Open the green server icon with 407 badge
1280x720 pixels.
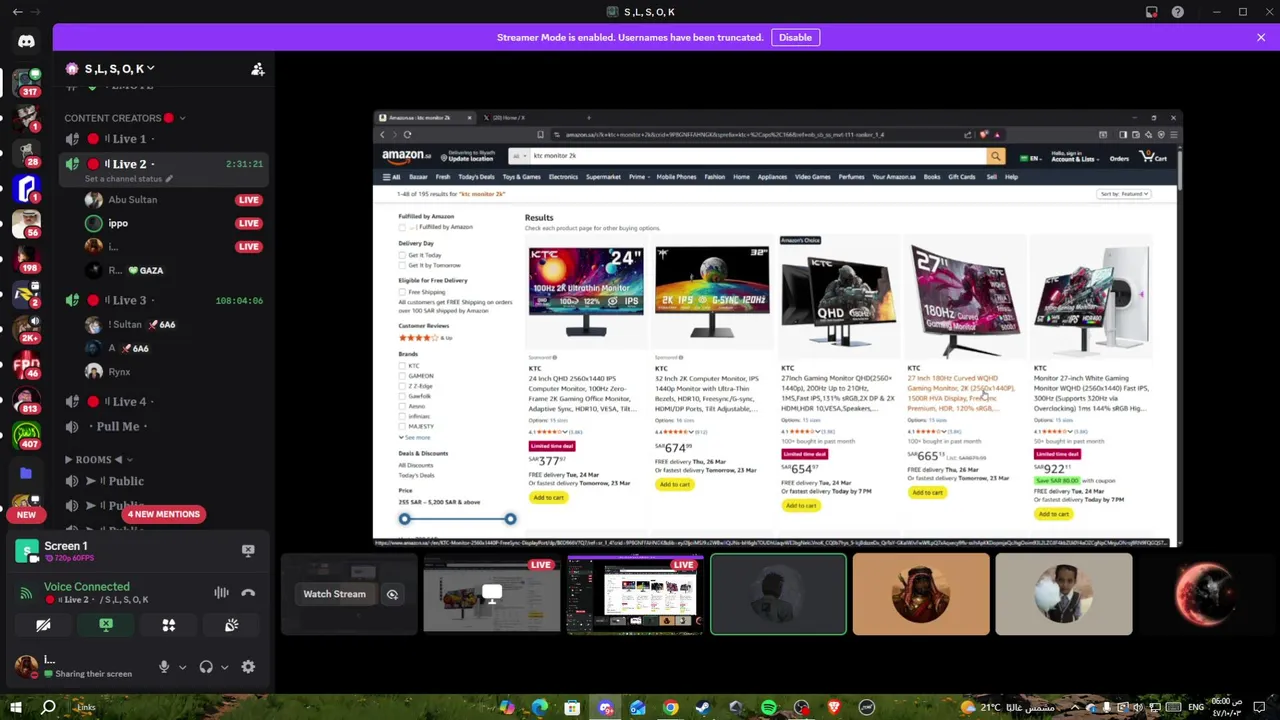(x=26, y=436)
